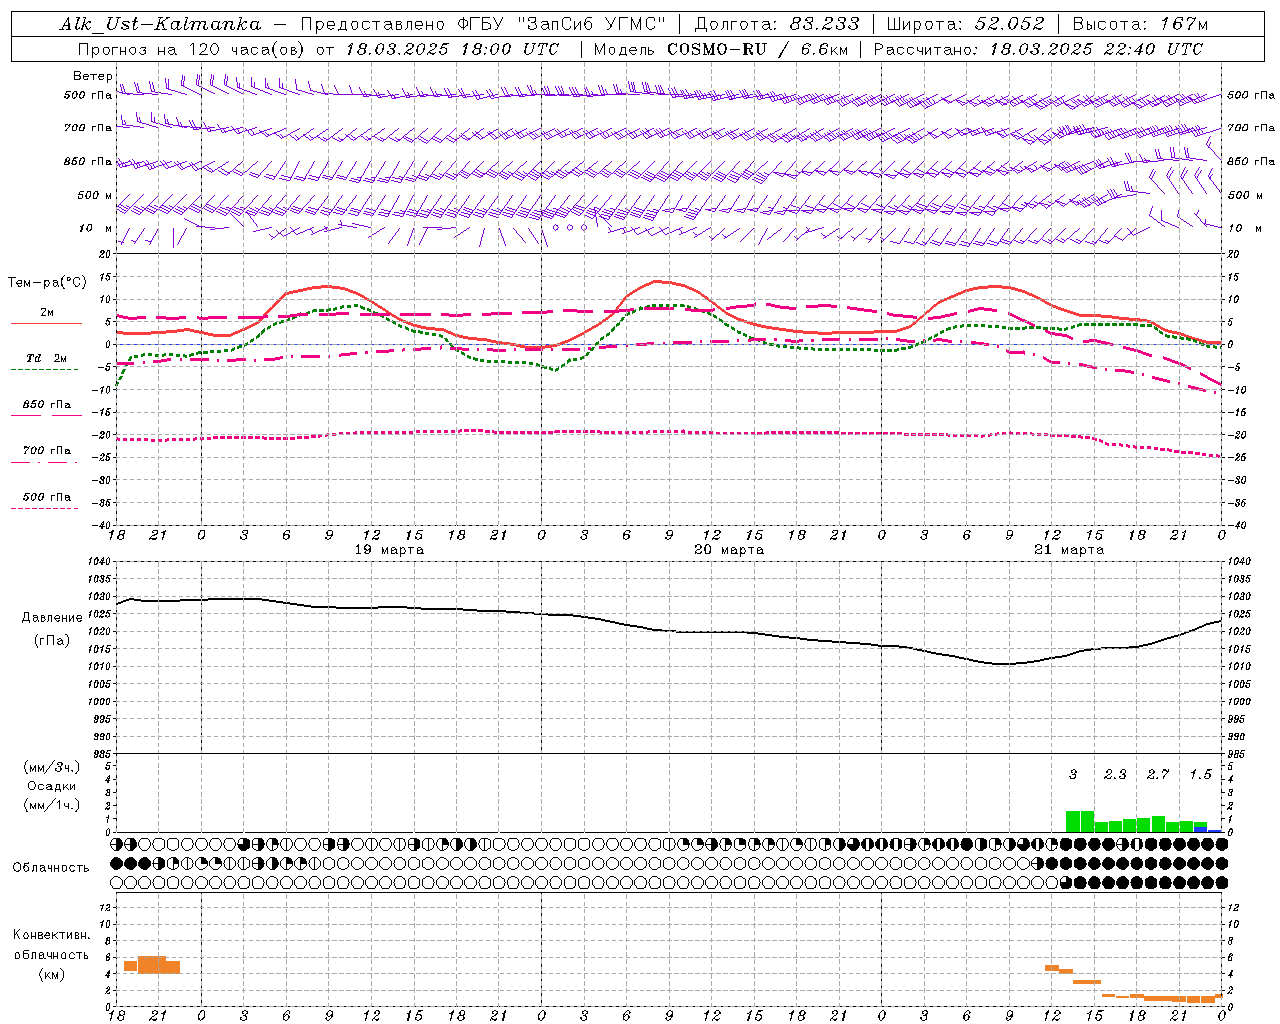Click the 'Высота: 167м' text

(x=1140, y=24)
